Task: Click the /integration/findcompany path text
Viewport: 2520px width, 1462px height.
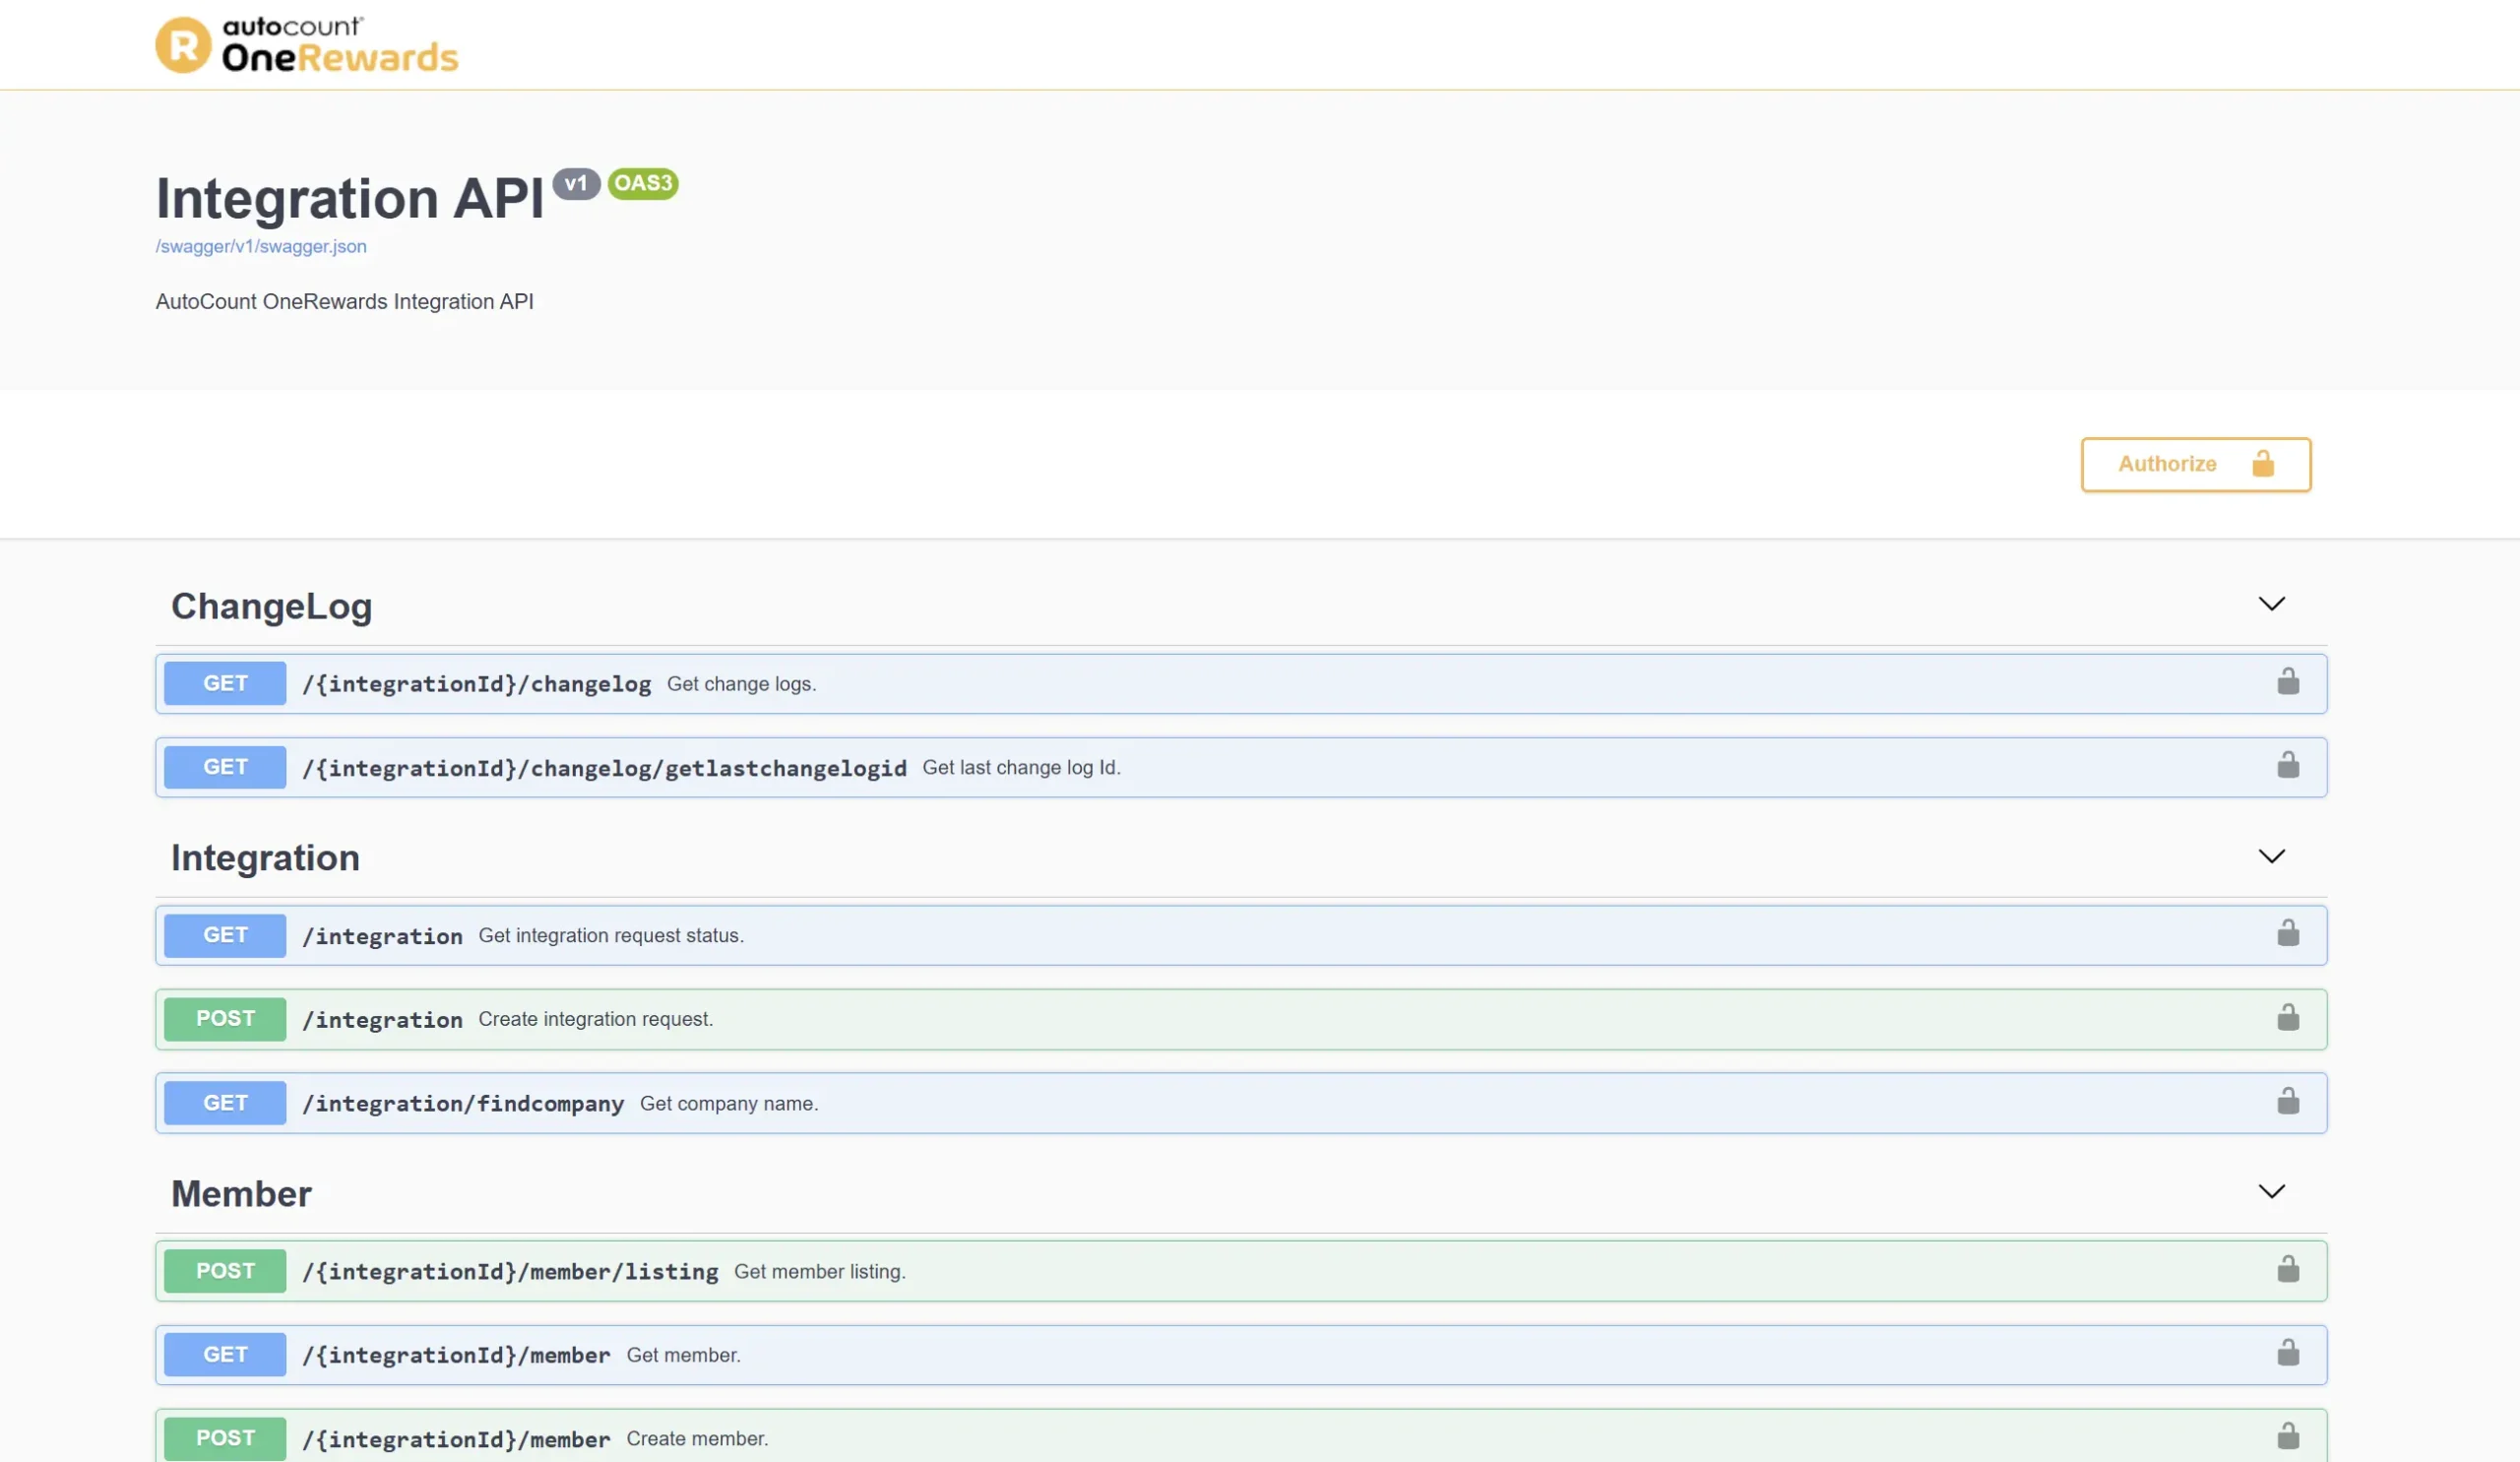Action: point(463,1104)
